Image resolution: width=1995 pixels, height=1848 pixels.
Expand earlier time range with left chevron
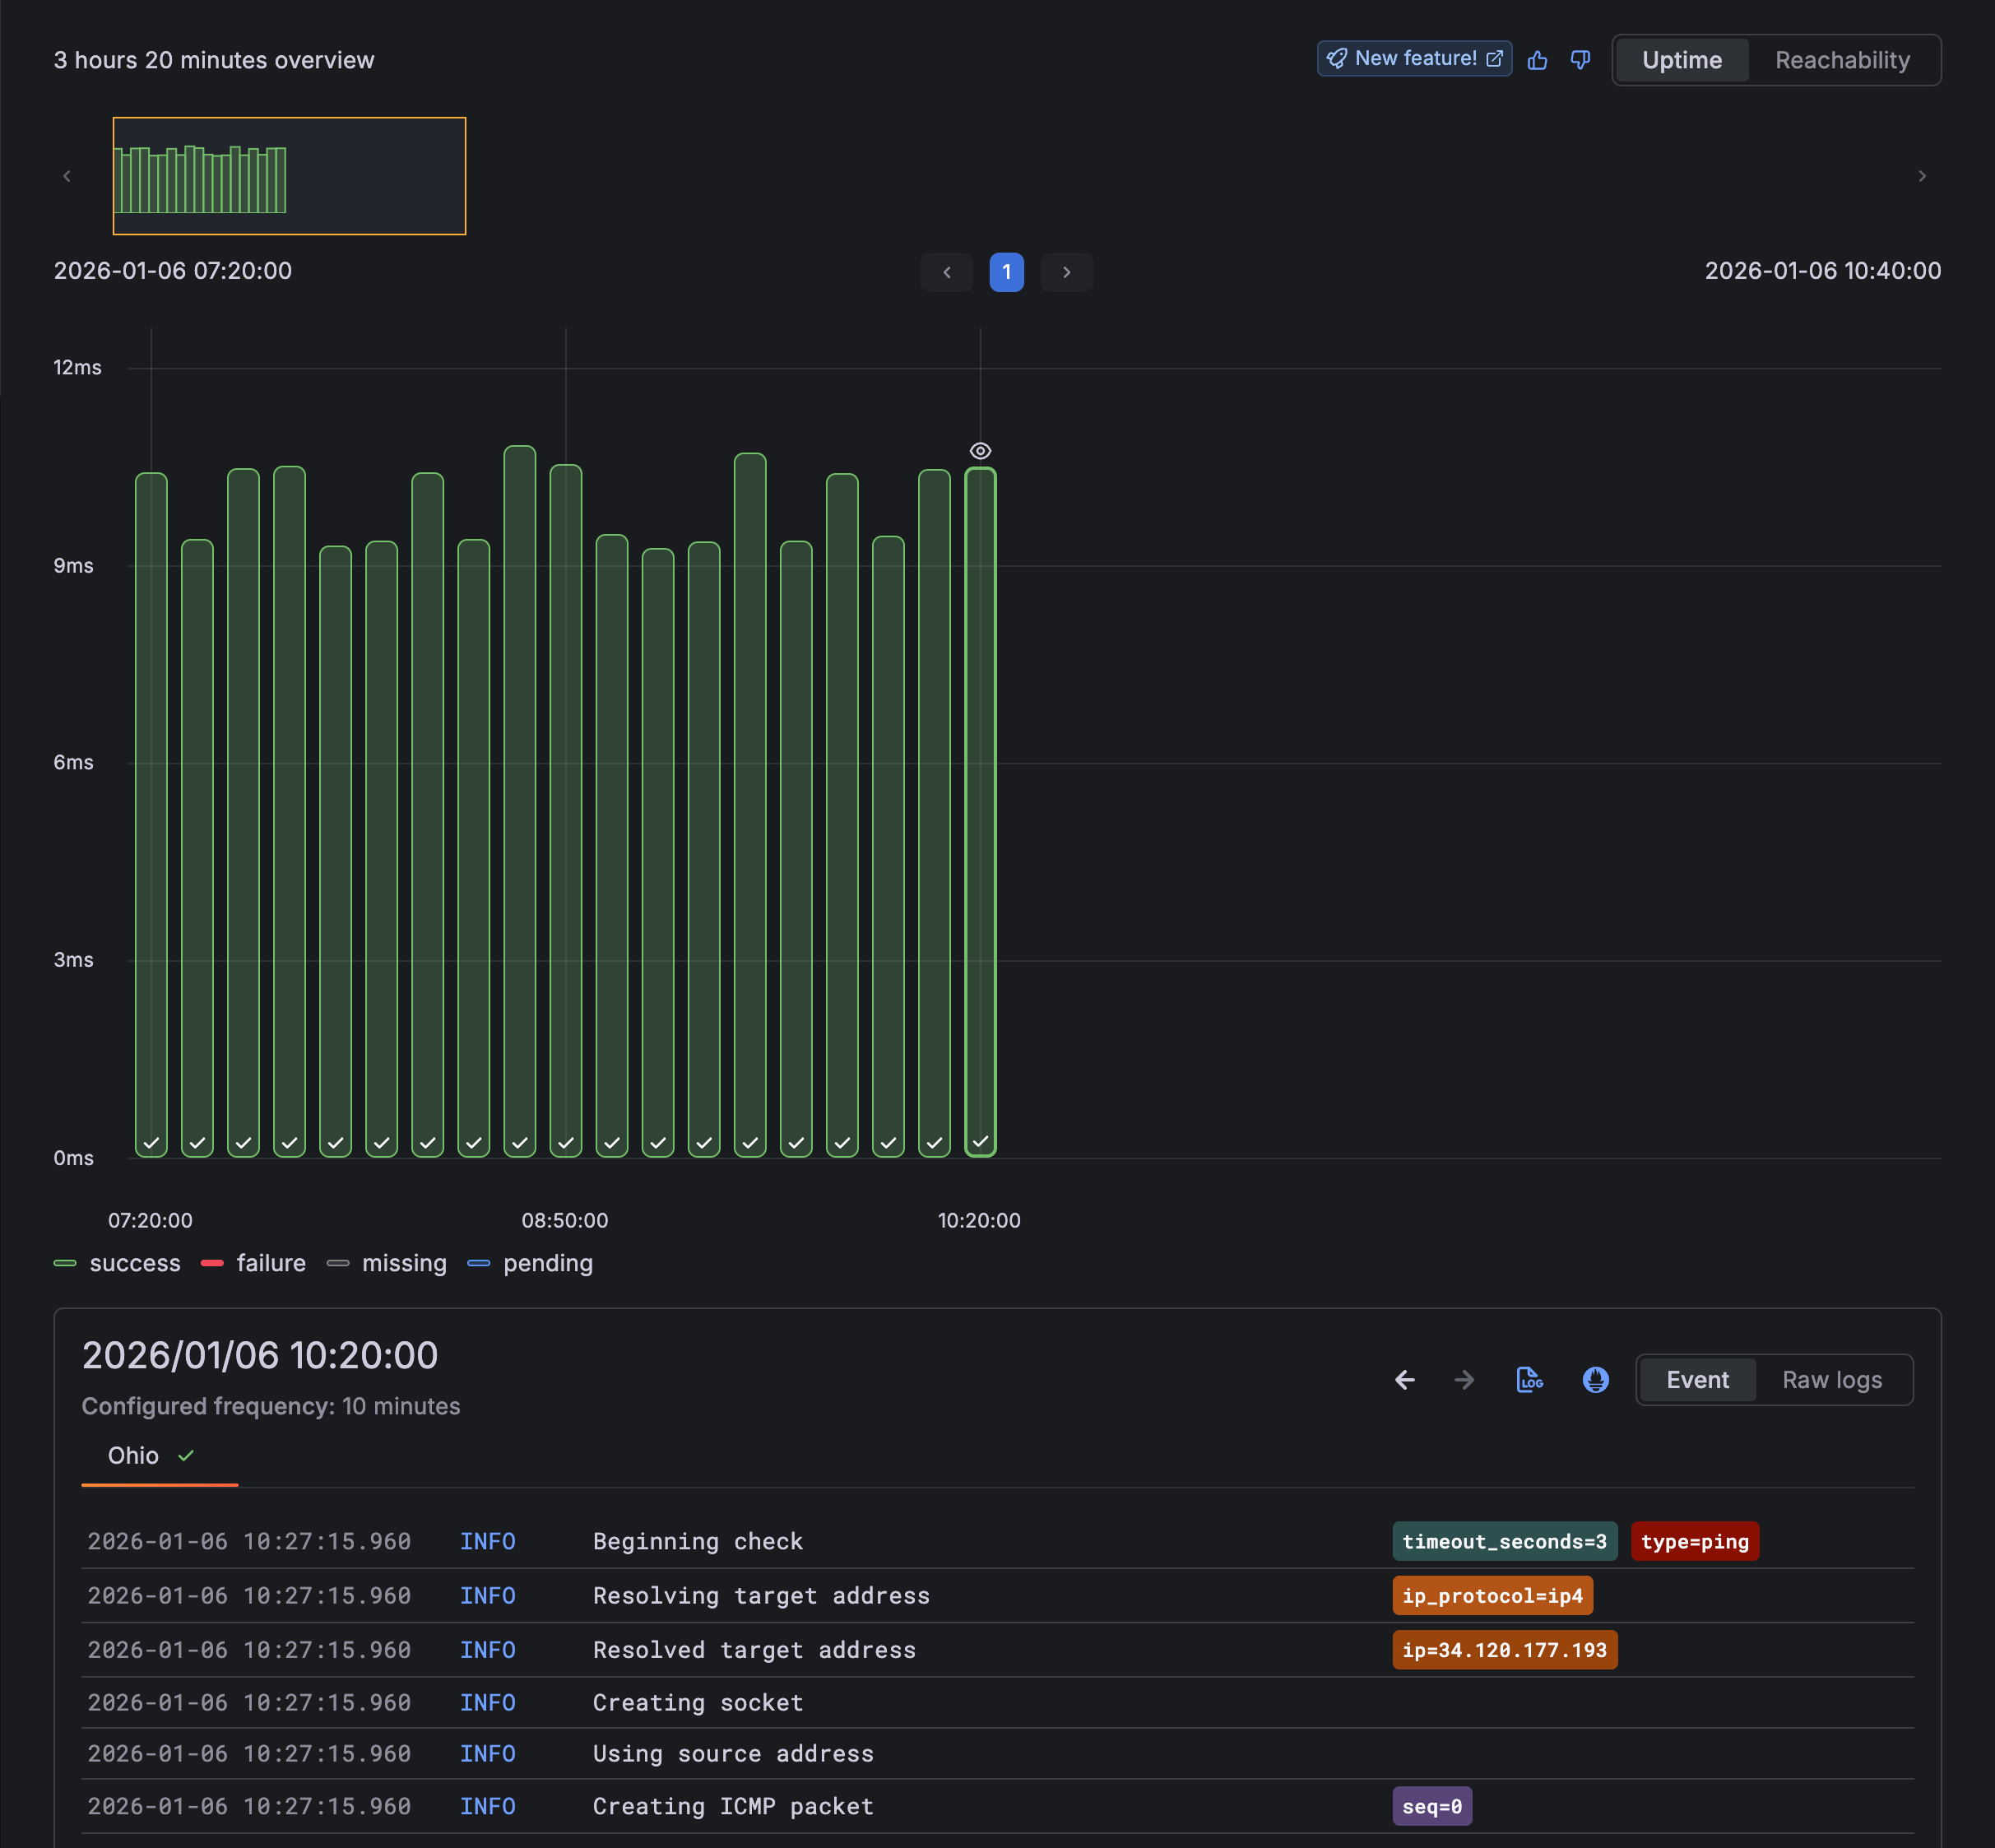tap(67, 175)
